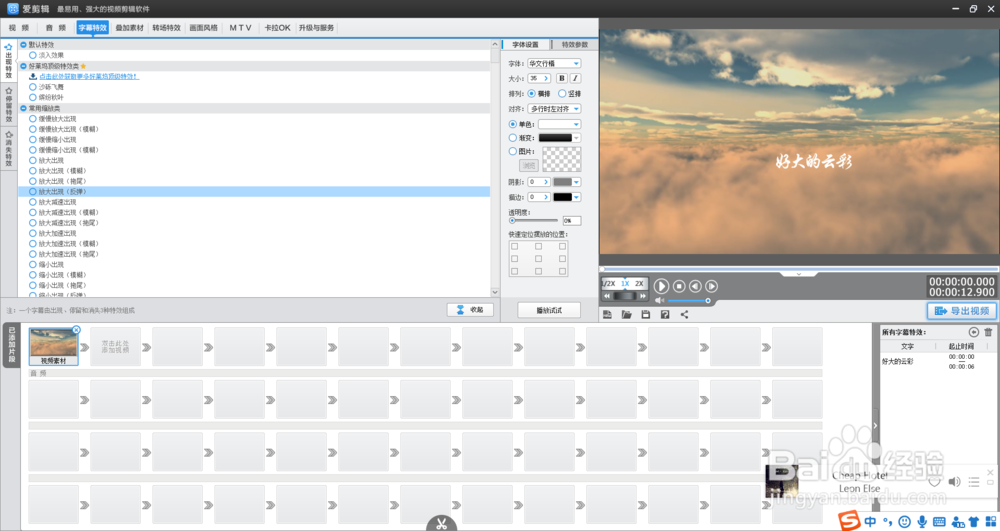Click the scissors cut icon at bottom
The width and height of the screenshot is (1000, 531).
441,524
